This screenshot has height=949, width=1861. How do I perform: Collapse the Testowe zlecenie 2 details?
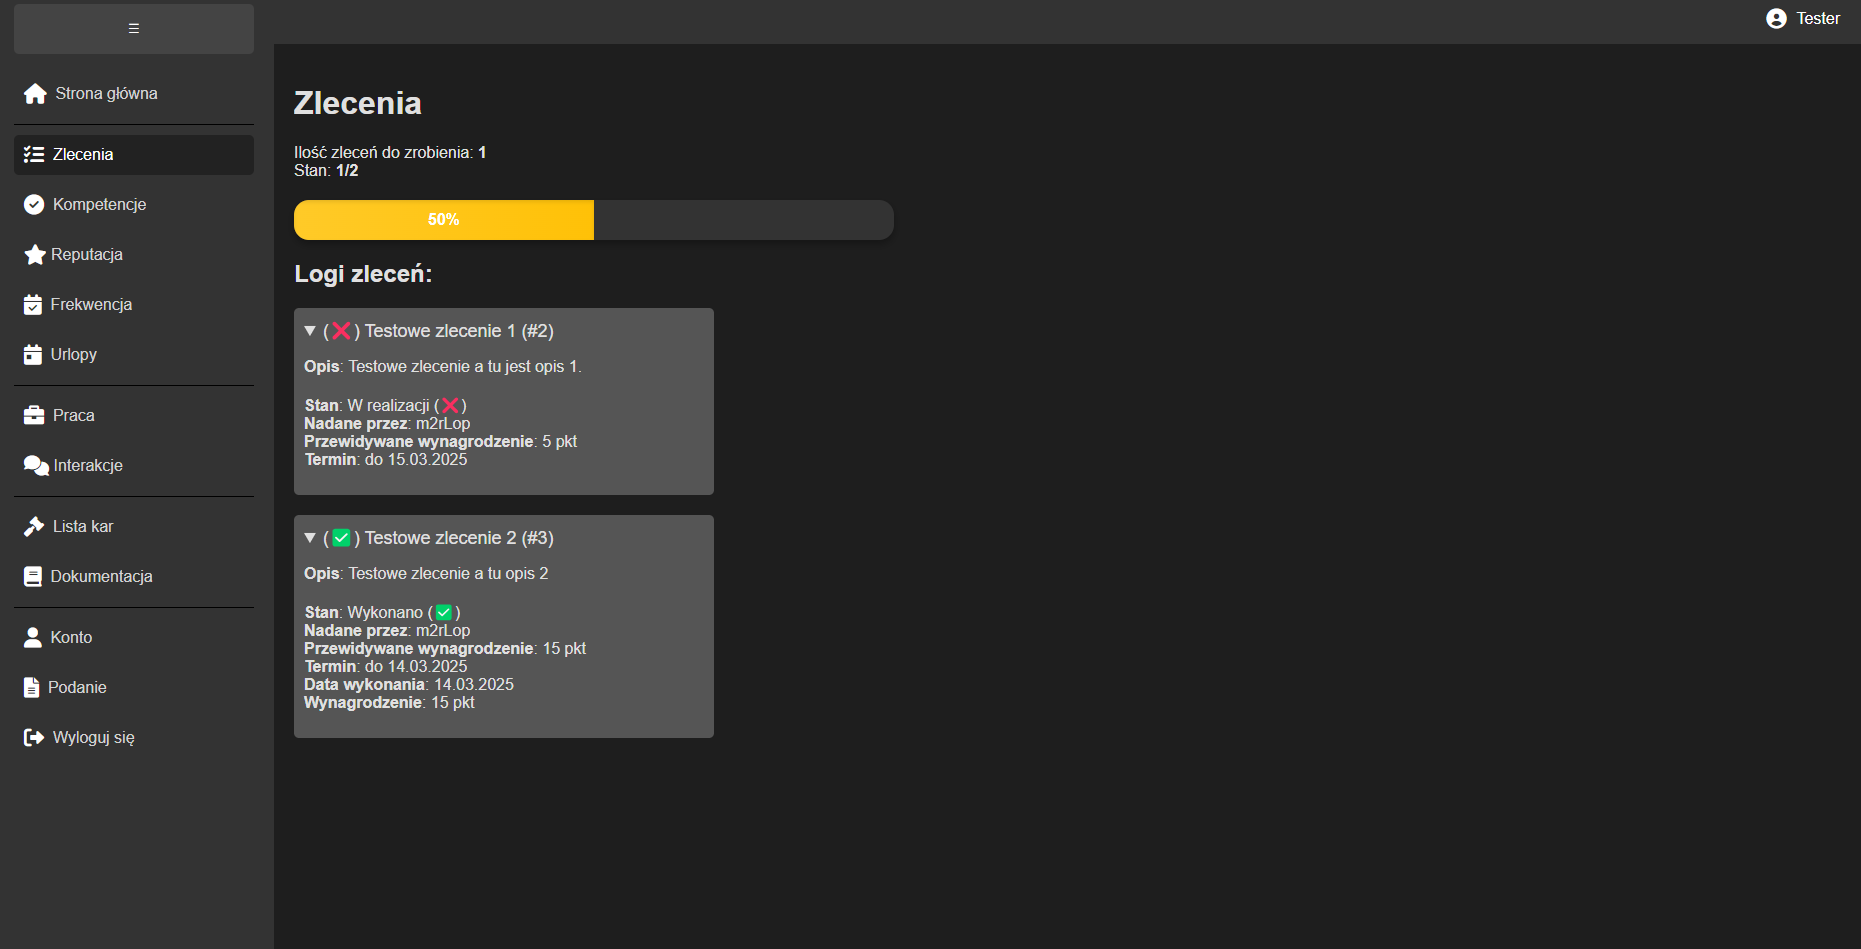coord(310,538)
